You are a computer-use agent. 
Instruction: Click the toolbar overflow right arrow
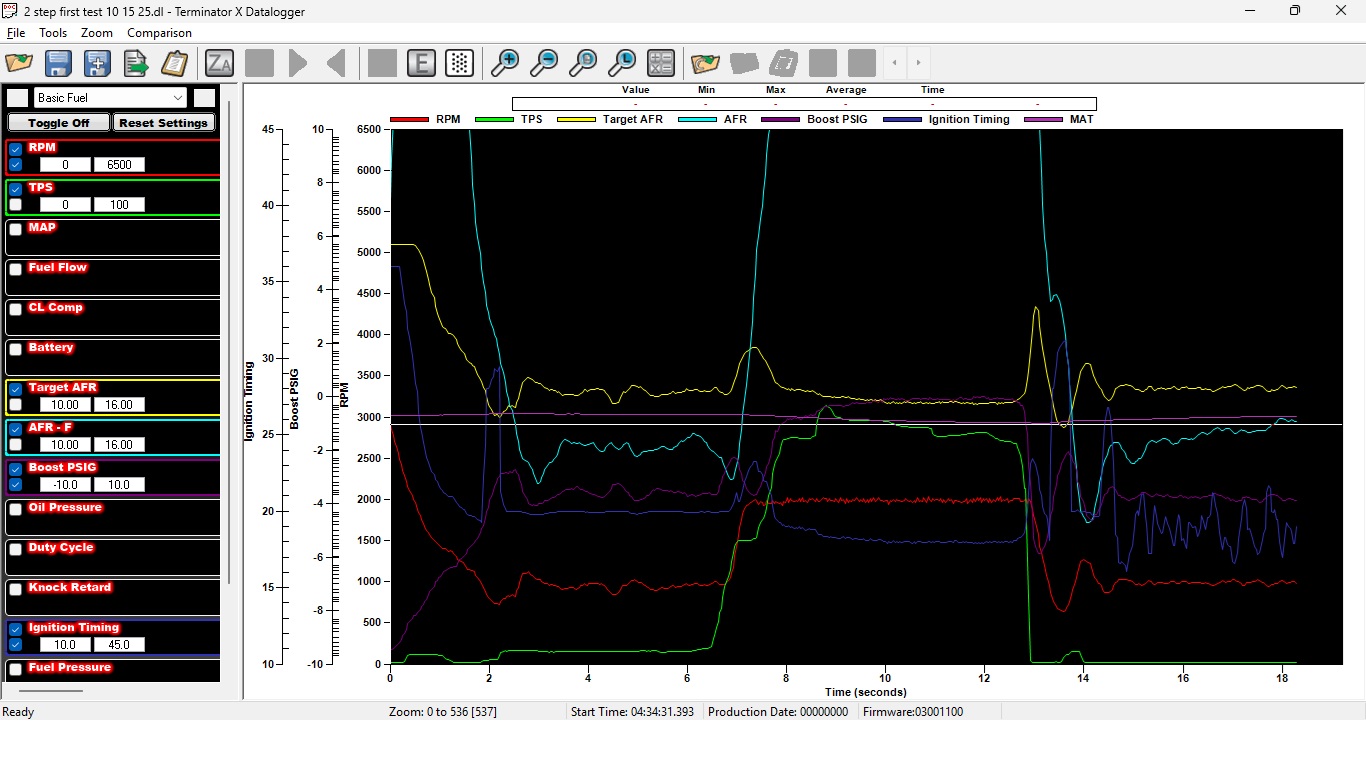click(x=918, y=63)
